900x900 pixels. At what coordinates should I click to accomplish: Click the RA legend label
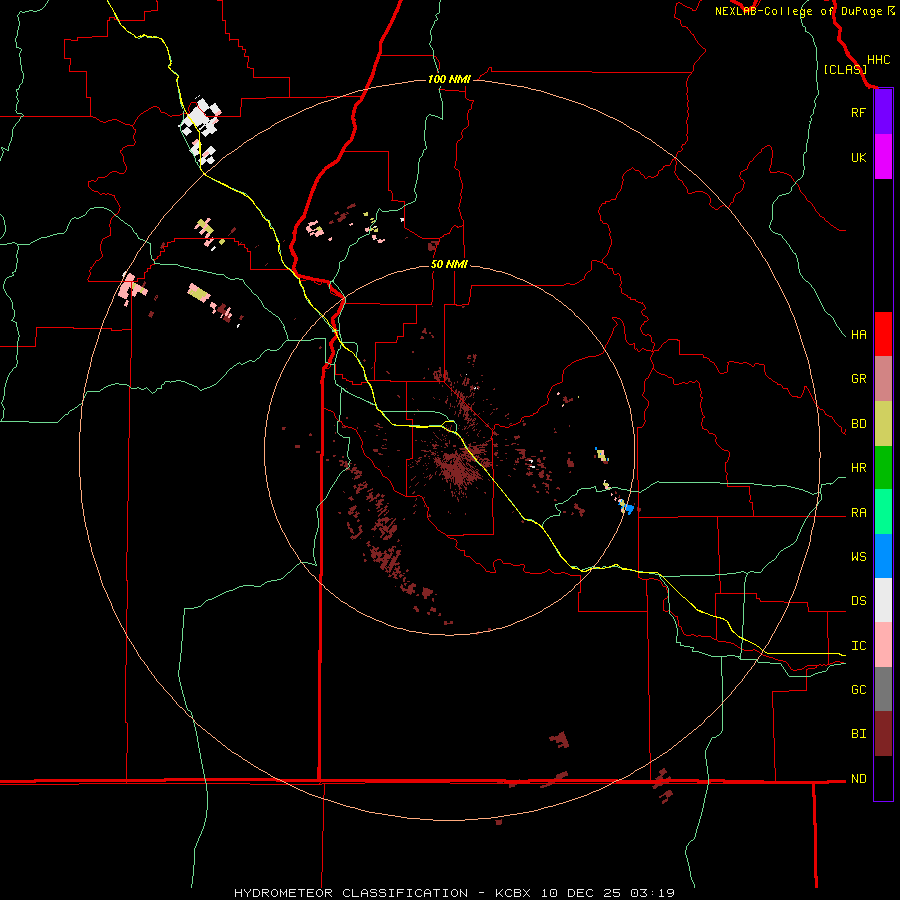coord(858,513)
